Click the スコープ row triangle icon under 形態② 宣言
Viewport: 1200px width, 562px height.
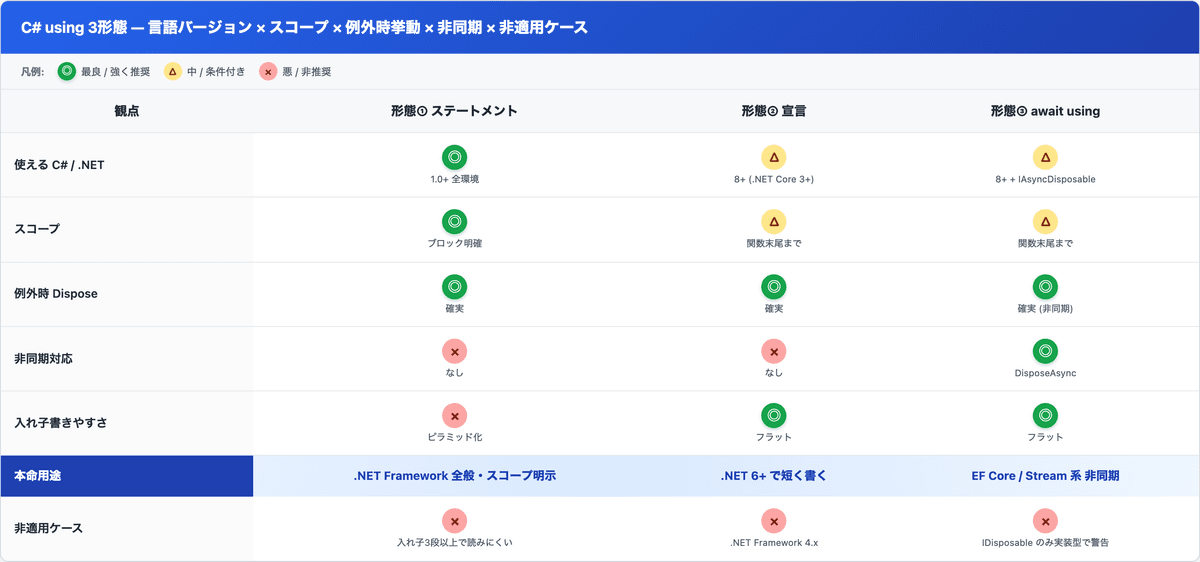click(x=773, y=222)
